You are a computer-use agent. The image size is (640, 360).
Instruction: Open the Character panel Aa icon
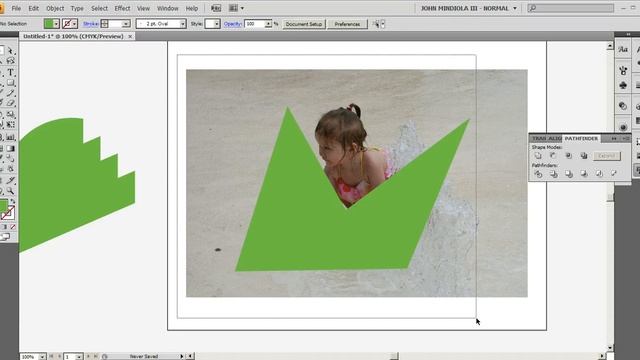[x=623, y=49]
